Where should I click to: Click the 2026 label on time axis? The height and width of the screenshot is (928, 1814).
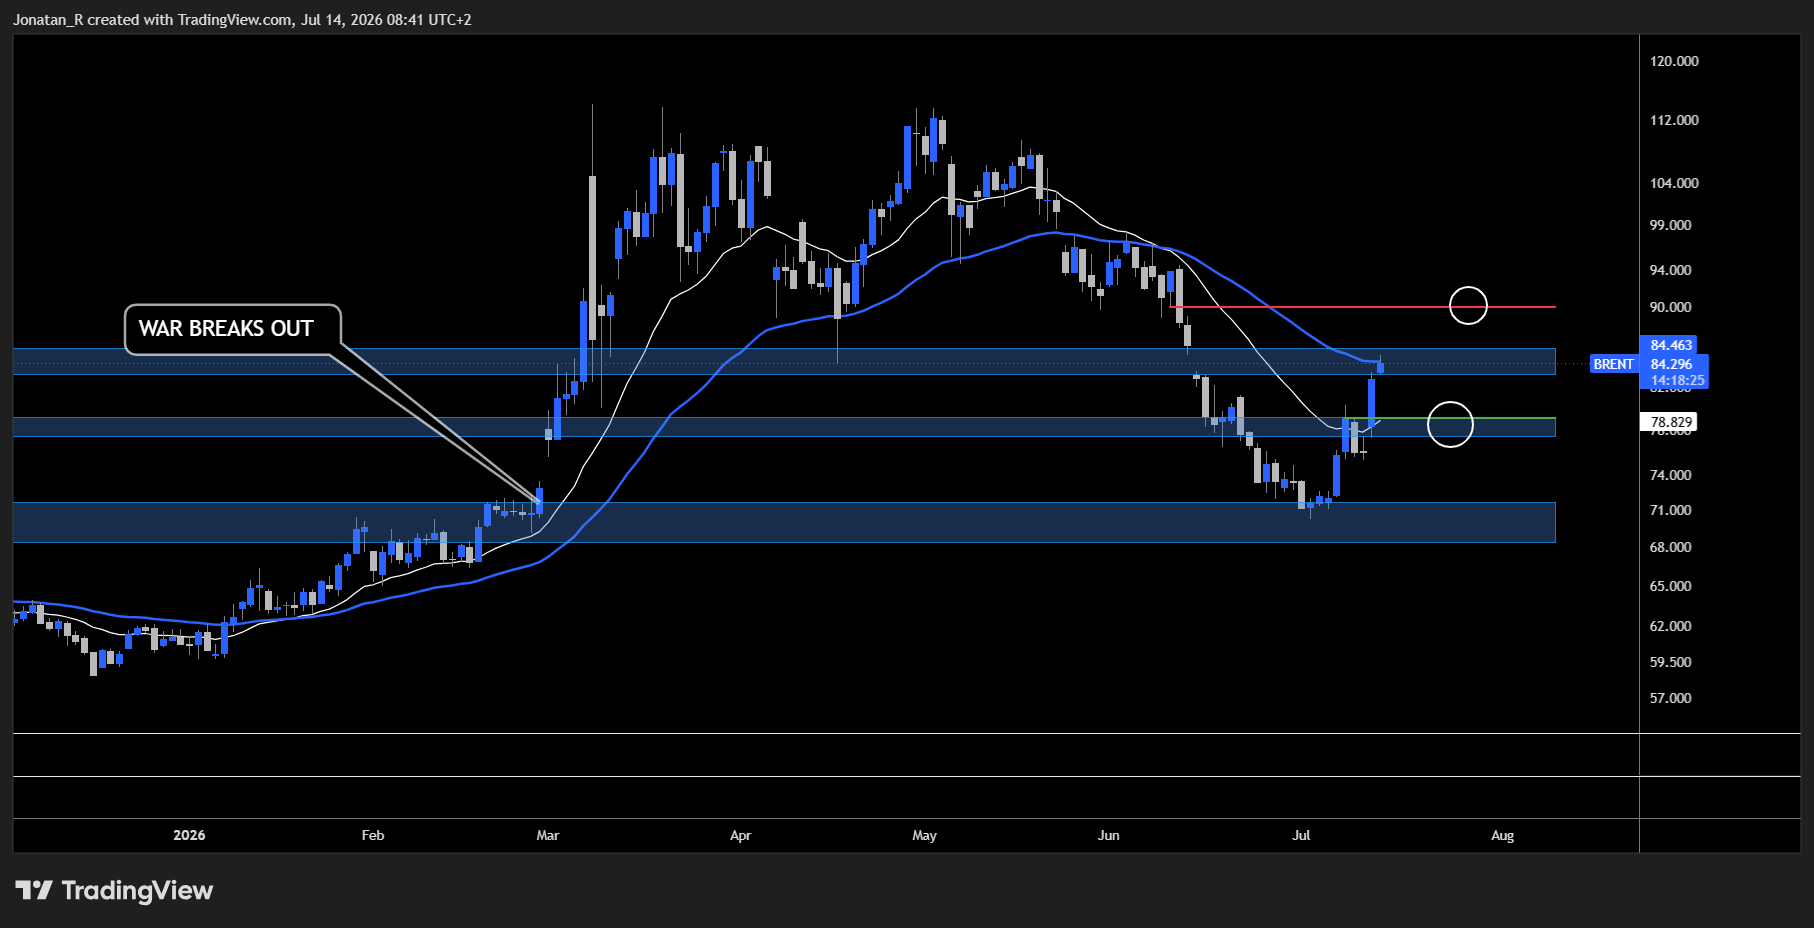[189, 835]
